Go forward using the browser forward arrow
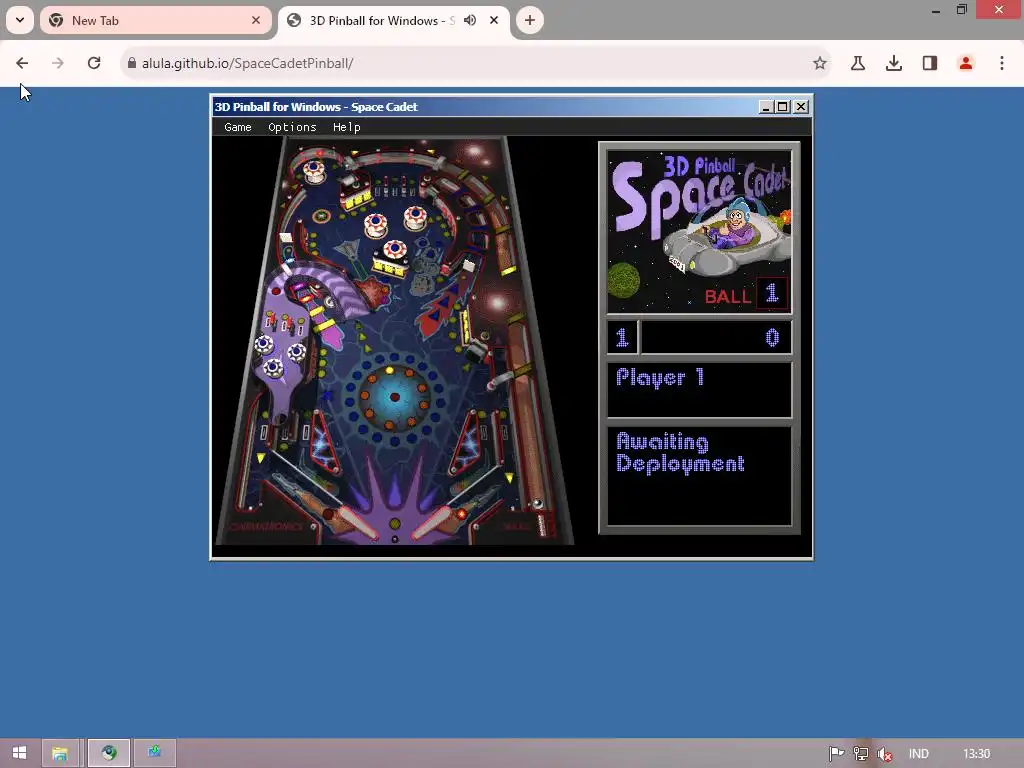1024x768 pixels. tap(58, 63)
